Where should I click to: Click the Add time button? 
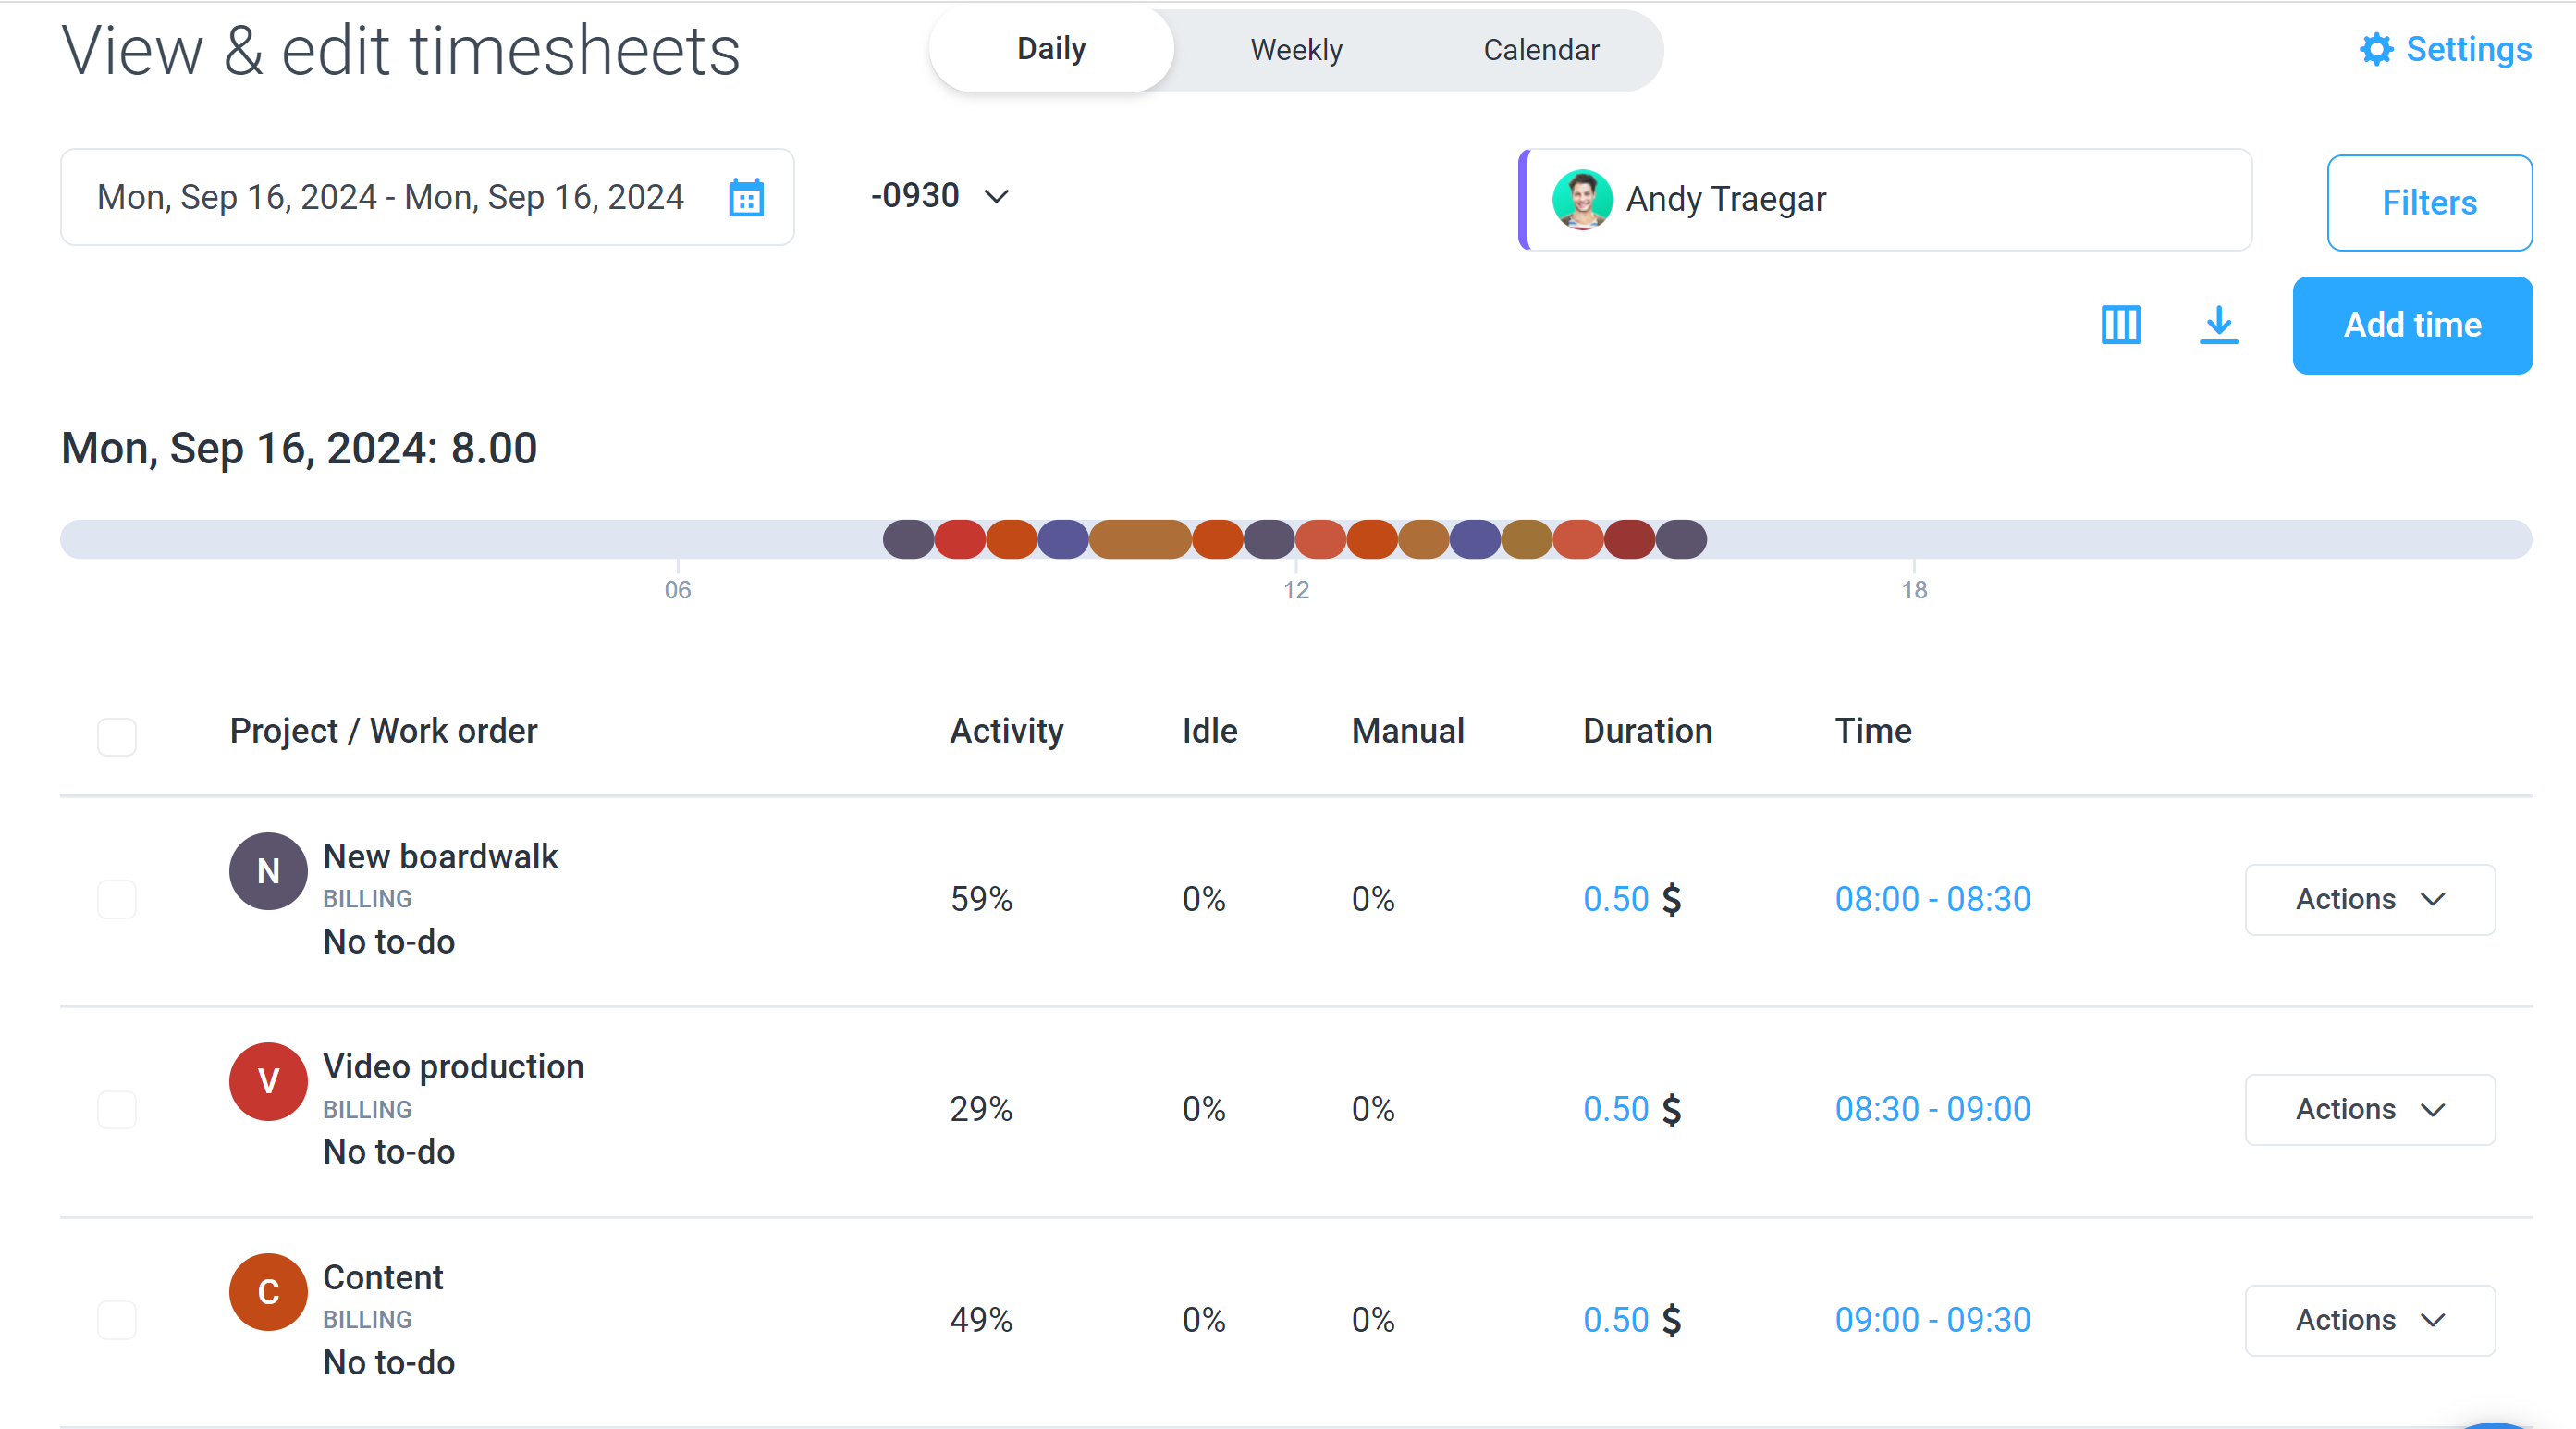[x=2413, y=325]
